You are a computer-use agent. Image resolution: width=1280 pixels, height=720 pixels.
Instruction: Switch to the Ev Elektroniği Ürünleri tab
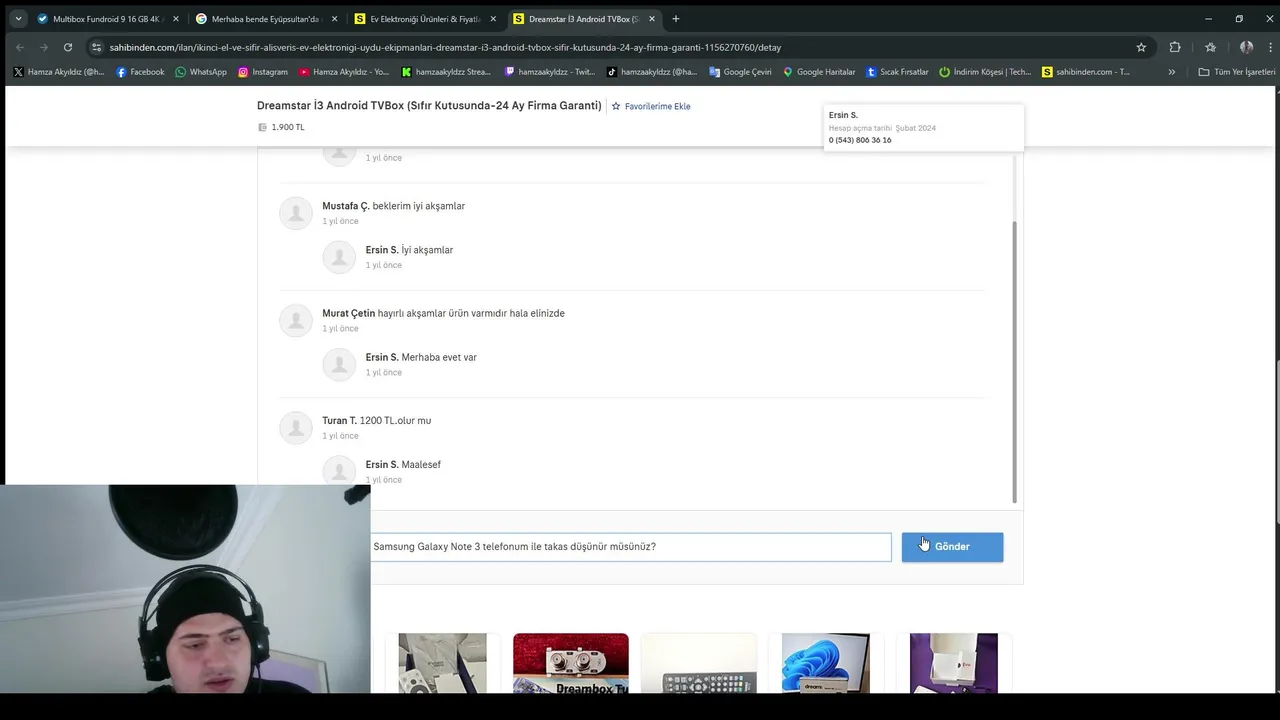coord(423,19)
